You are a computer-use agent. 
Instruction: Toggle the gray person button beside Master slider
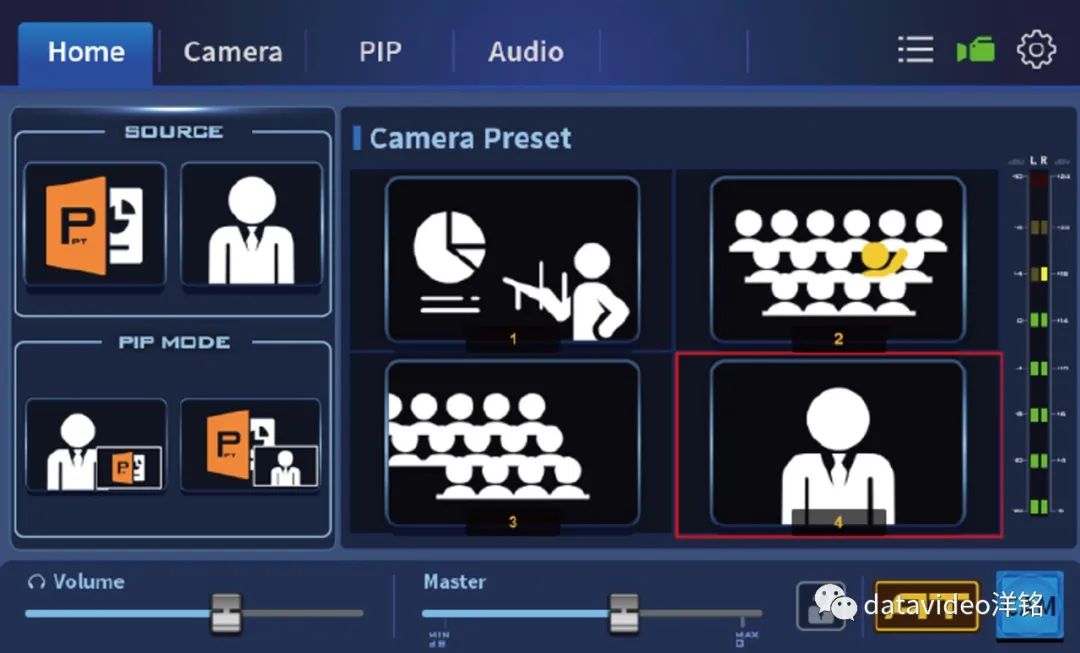(x=820, y=606)
